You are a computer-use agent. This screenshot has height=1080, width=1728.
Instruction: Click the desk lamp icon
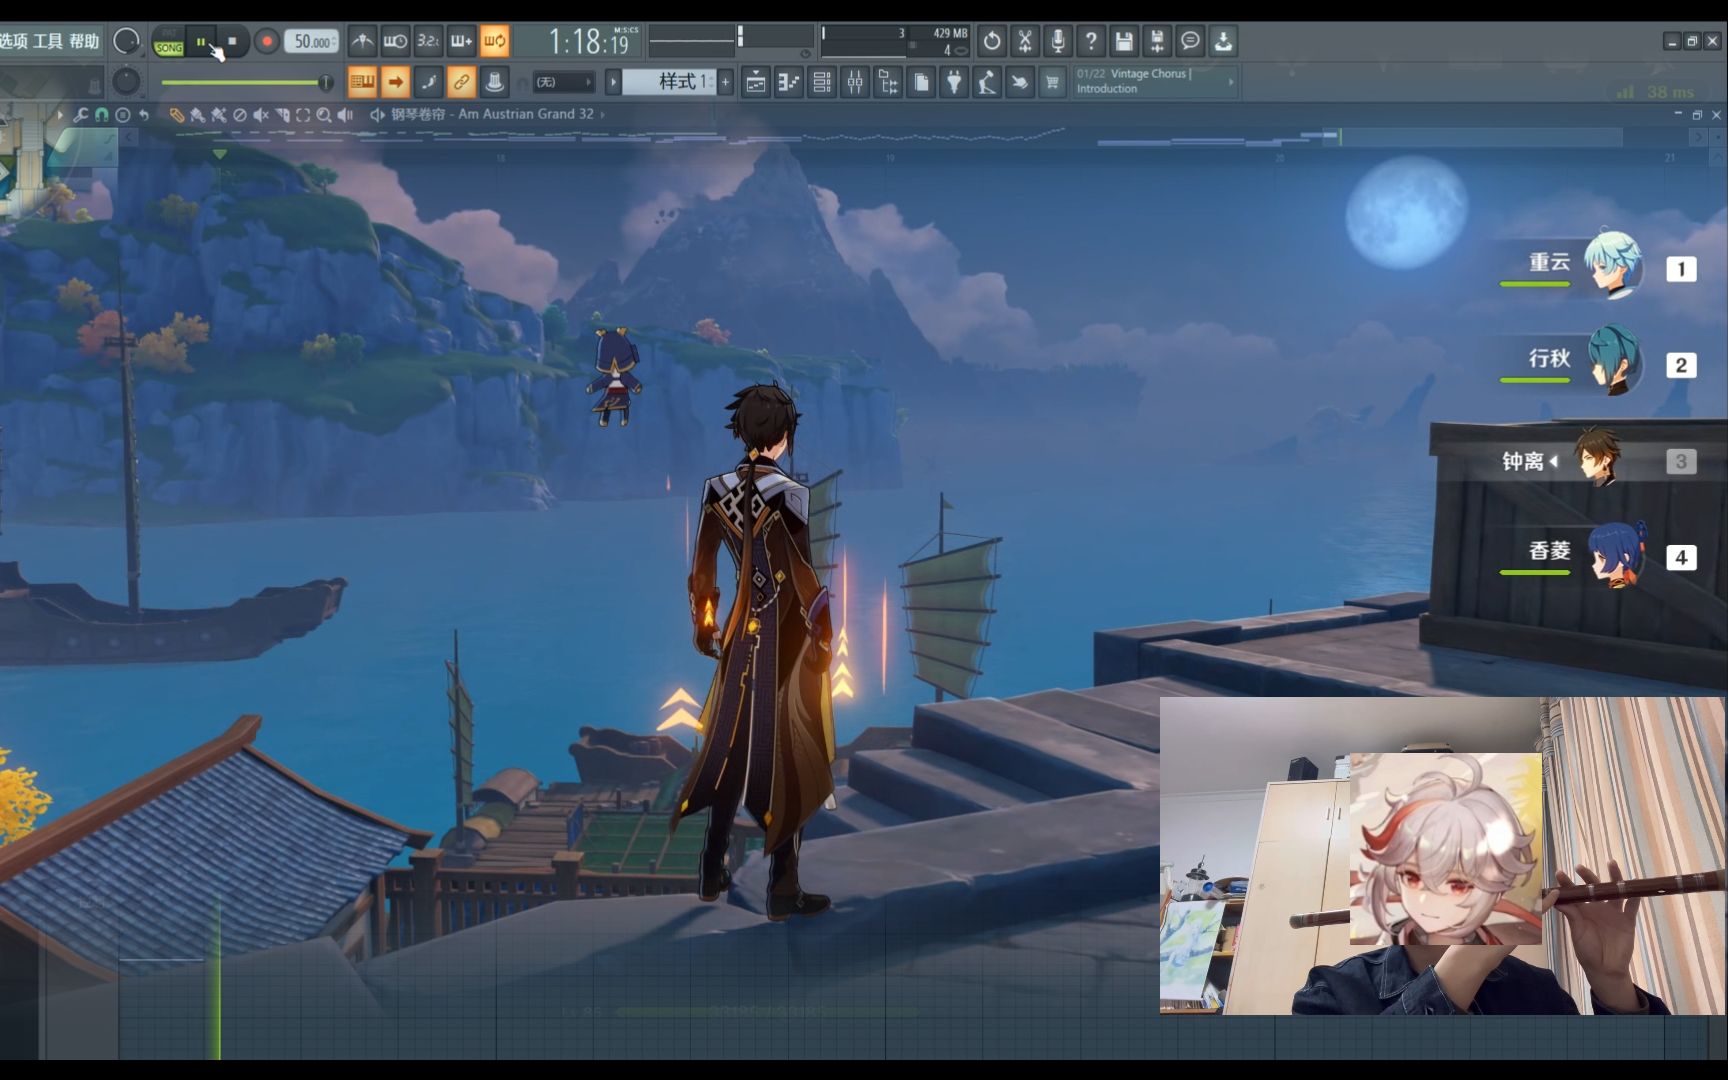(x=987, y=82)
